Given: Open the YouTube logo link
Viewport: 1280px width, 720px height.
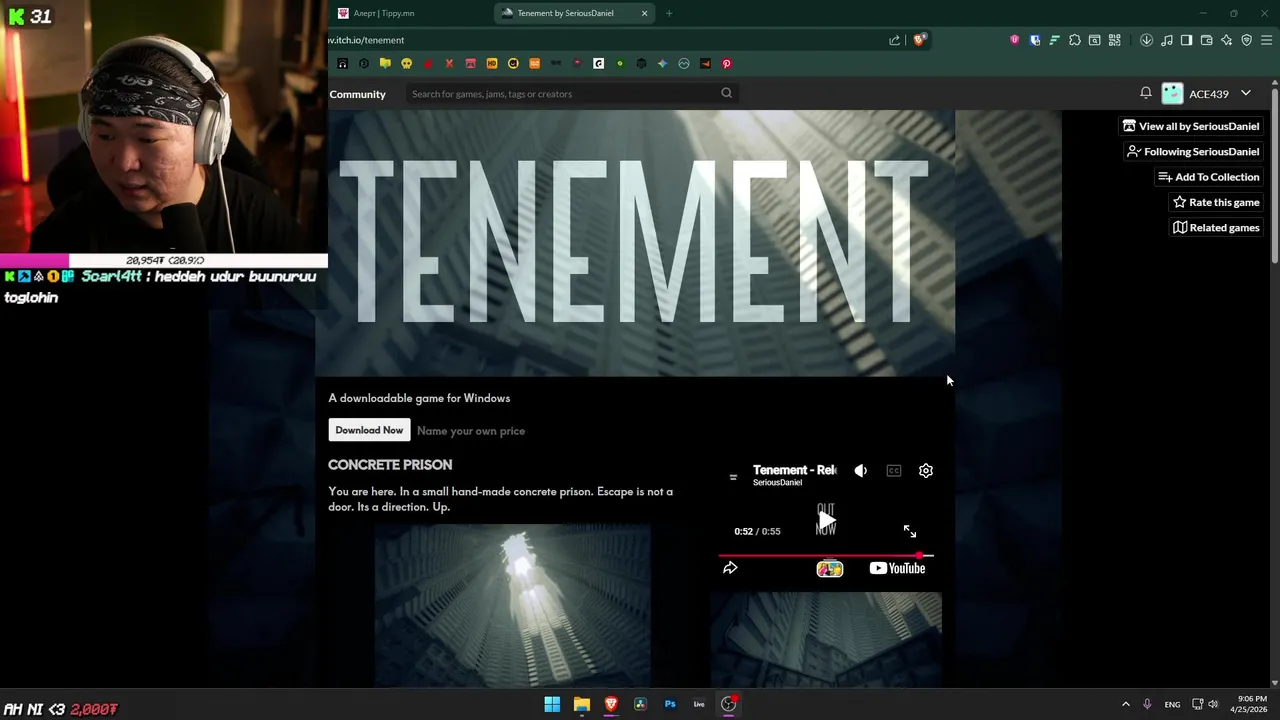Looking at the screenshot, I should (x=897, y=568).
